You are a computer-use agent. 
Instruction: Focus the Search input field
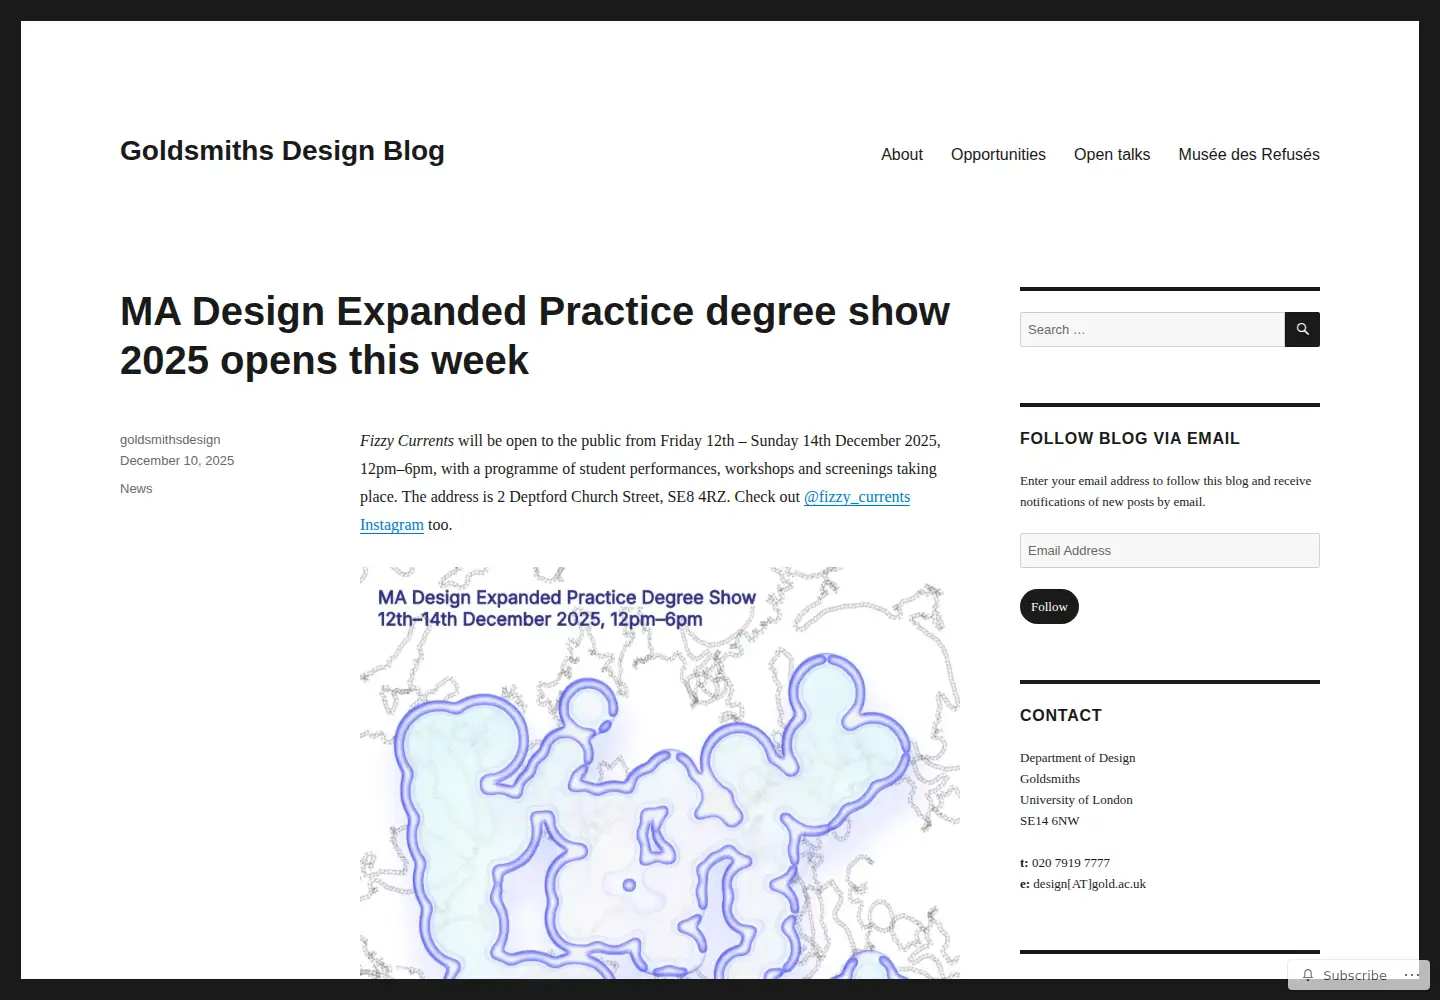tap(1152, 329)
